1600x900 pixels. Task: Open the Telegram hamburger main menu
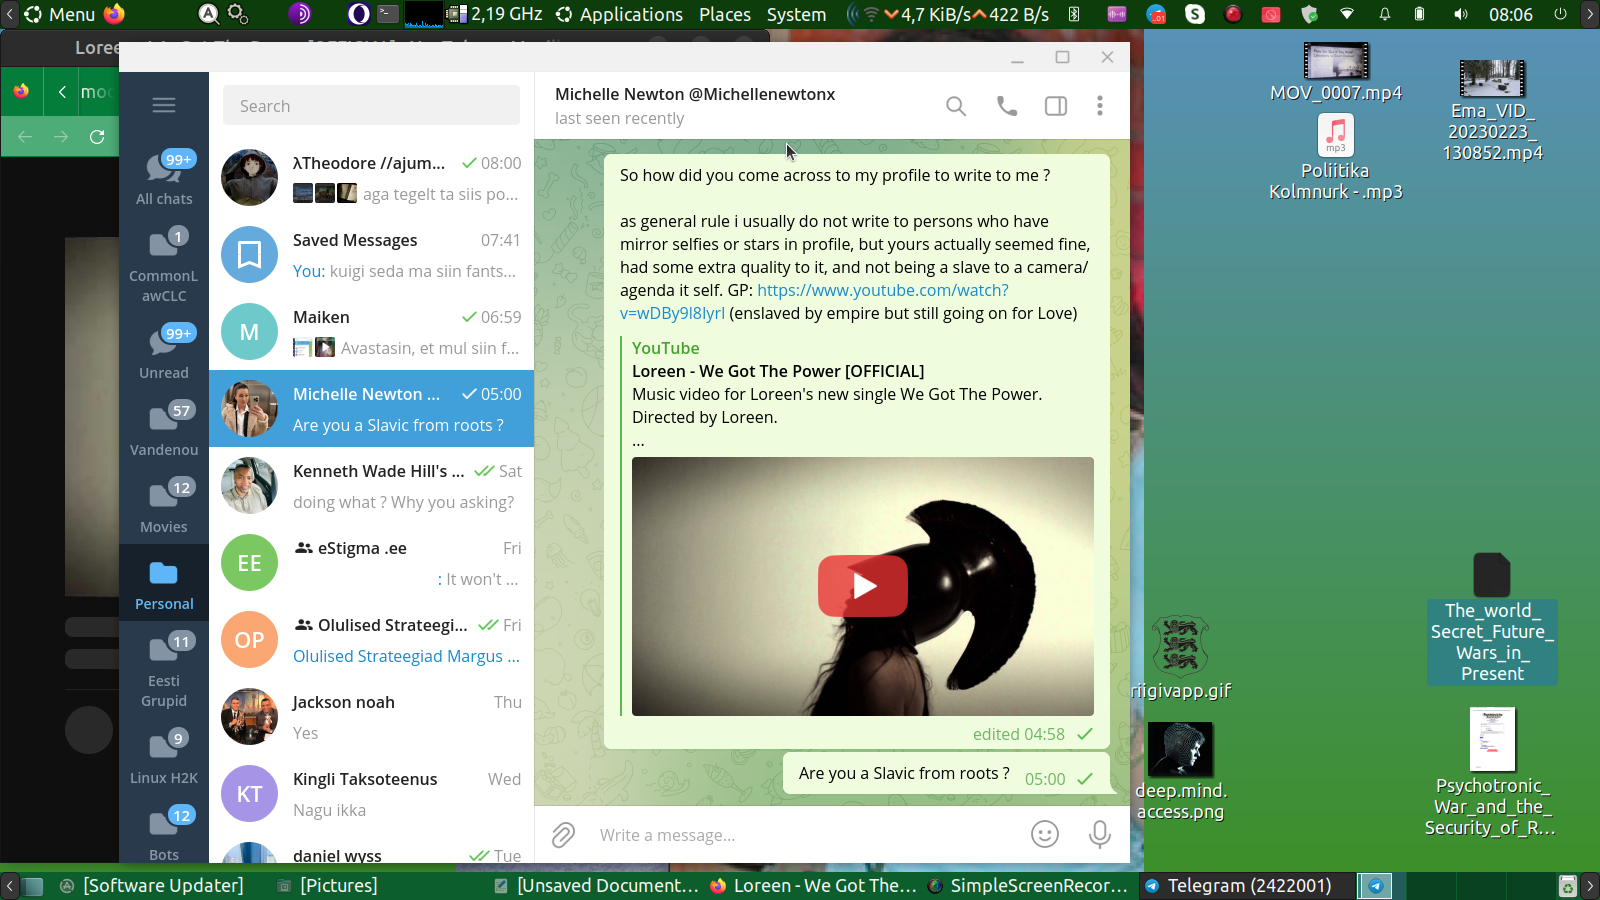pyautogui.click(x=164, y=105)
